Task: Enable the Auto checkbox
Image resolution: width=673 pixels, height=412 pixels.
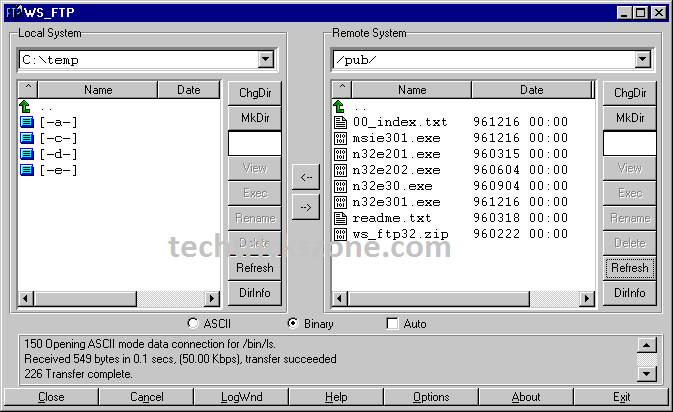Action: point(392,324)
